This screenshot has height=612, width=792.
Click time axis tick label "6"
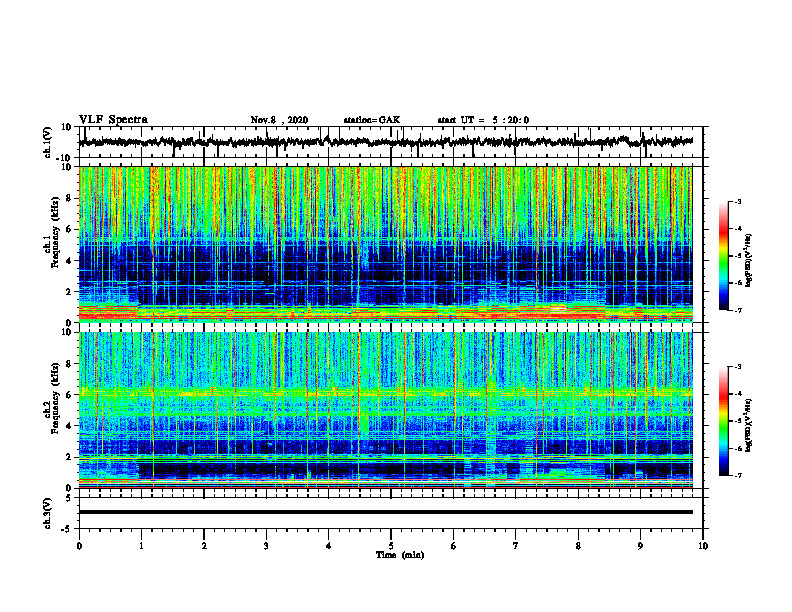coord(454,546)
